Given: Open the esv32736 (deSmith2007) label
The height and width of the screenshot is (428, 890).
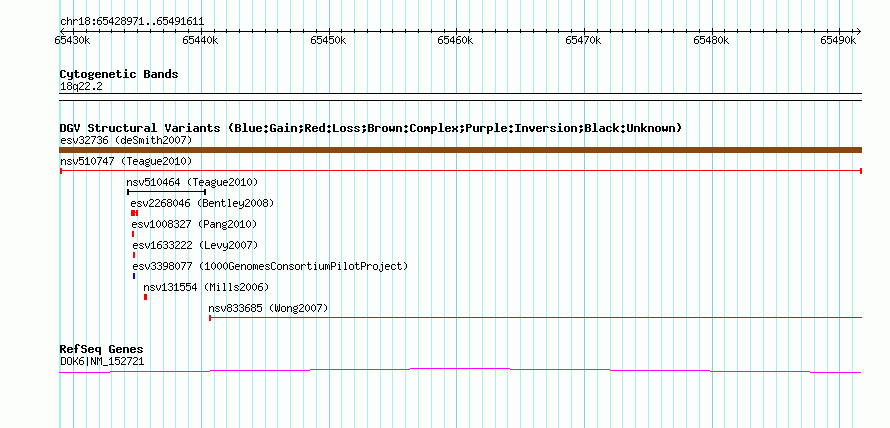Looking at the screenshot, I should (x=126, y=140).
